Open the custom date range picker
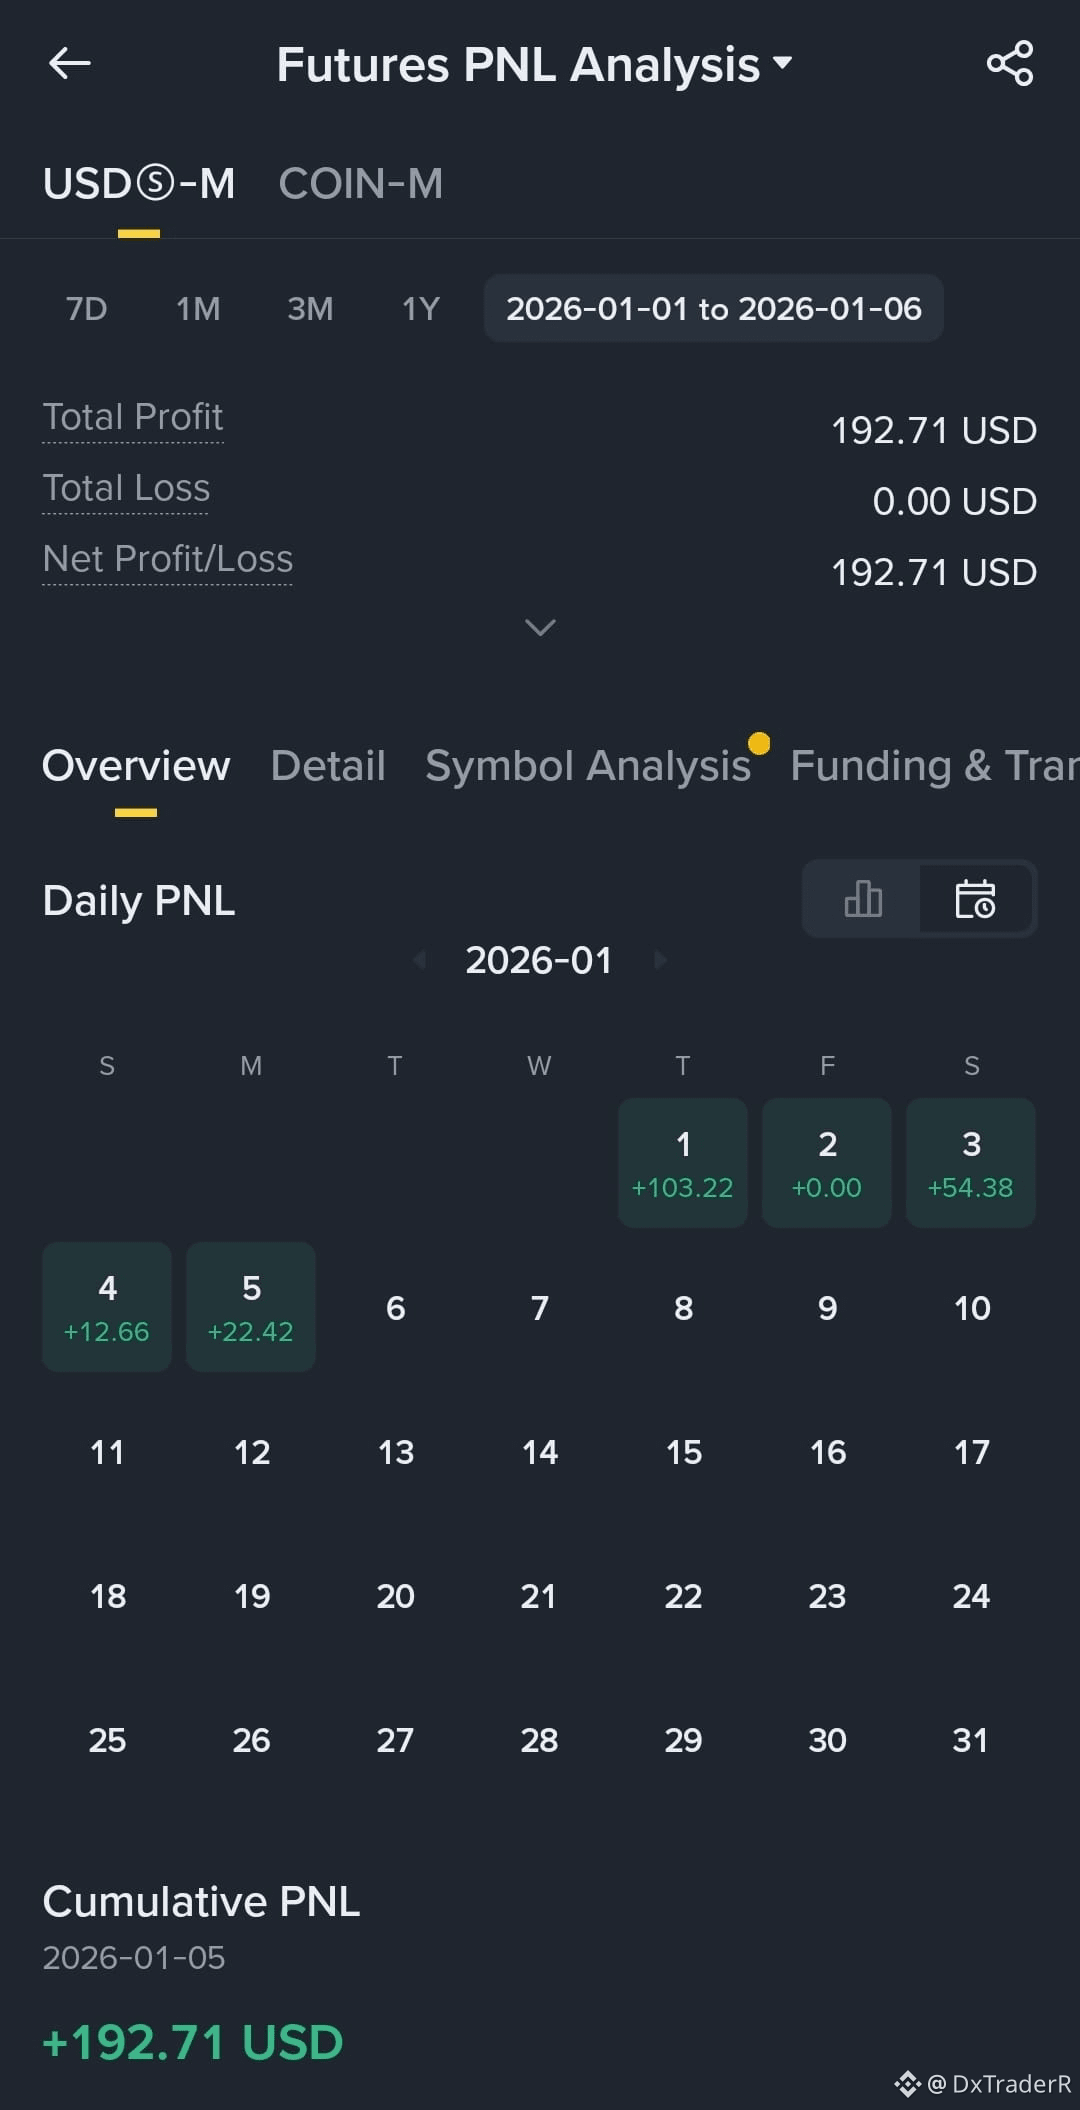 713,308
